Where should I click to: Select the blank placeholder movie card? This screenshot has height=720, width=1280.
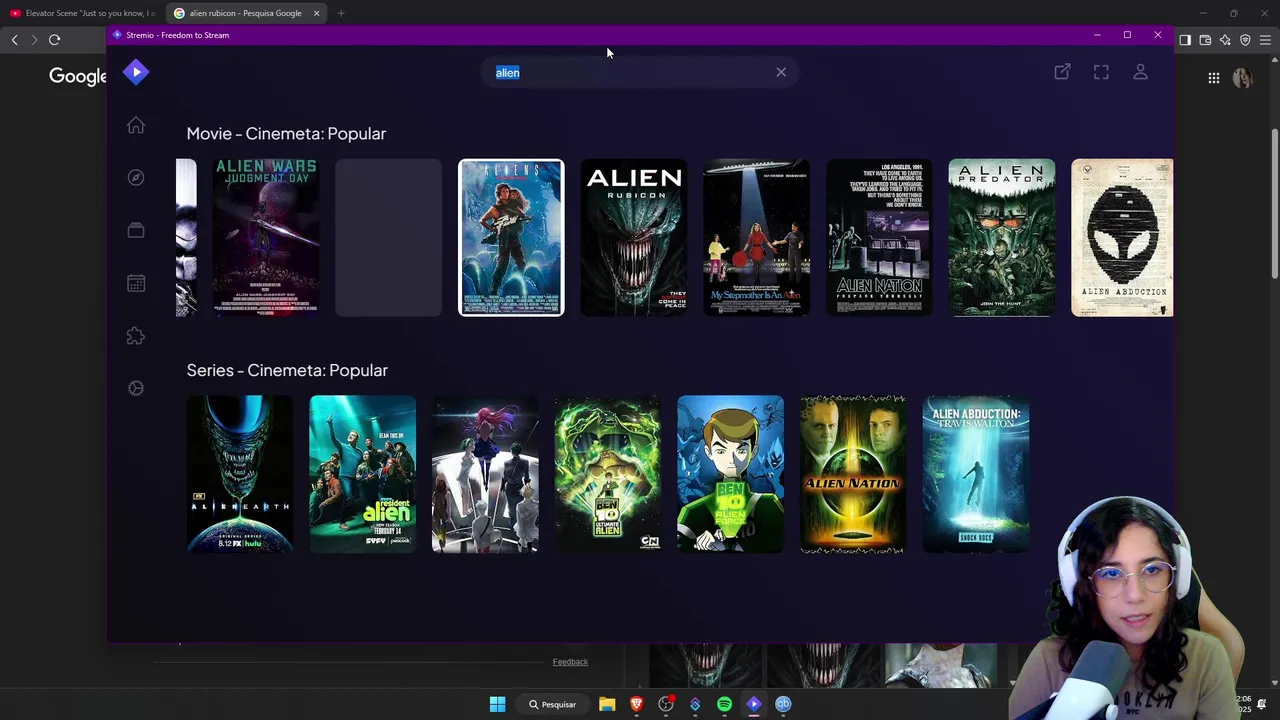pyautogui.click(x=388, y=238)
